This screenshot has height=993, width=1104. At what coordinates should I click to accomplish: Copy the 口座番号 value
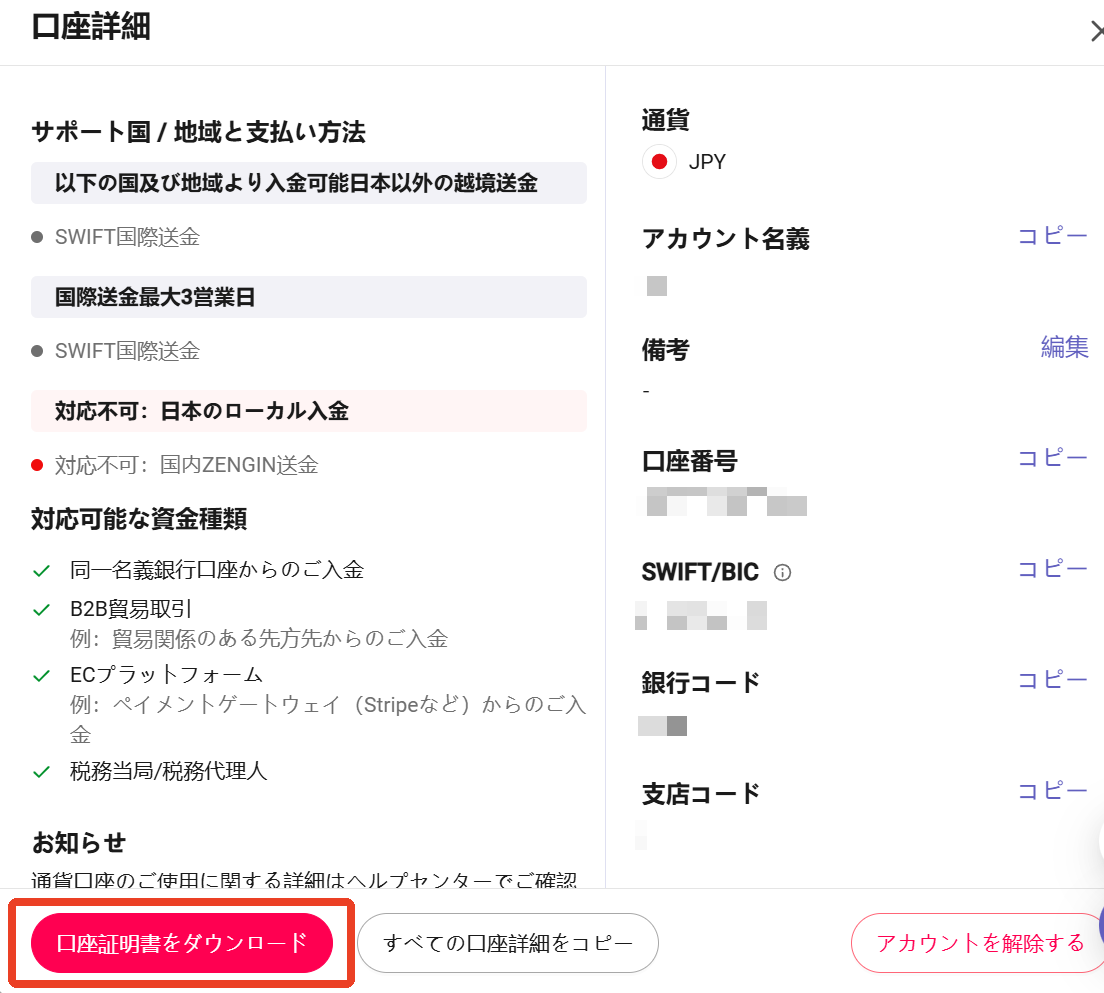pyautogui.click(x=1053, y=458)
